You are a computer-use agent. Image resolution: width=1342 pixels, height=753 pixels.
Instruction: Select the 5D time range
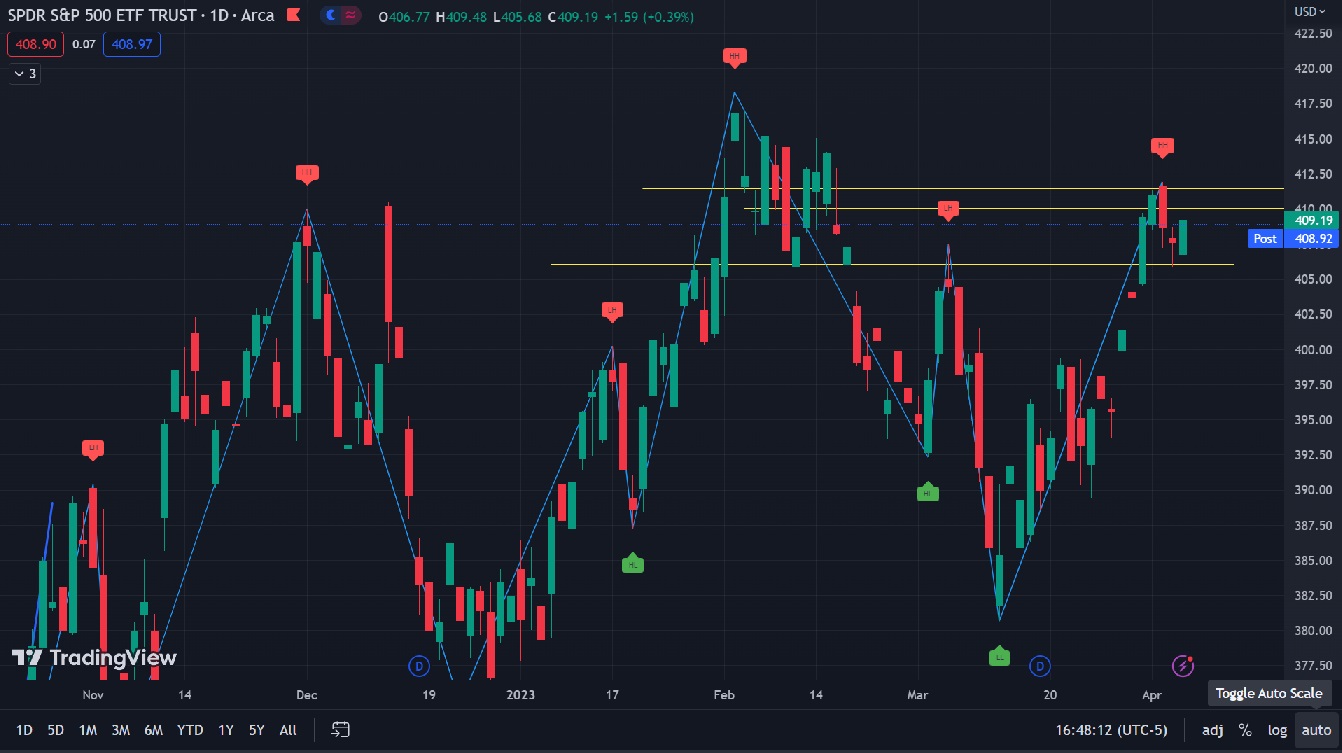tap(56, 730)
